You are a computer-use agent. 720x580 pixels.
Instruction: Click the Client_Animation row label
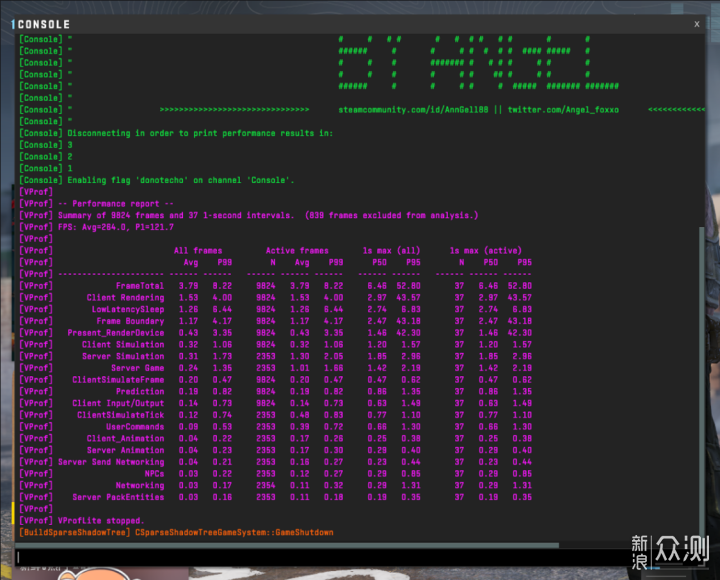pyautogui.click(x=125, y=439)
